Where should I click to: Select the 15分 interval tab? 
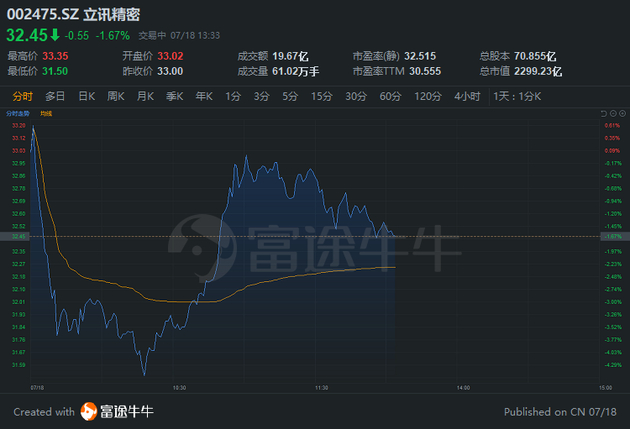click(x=322, y=96)
